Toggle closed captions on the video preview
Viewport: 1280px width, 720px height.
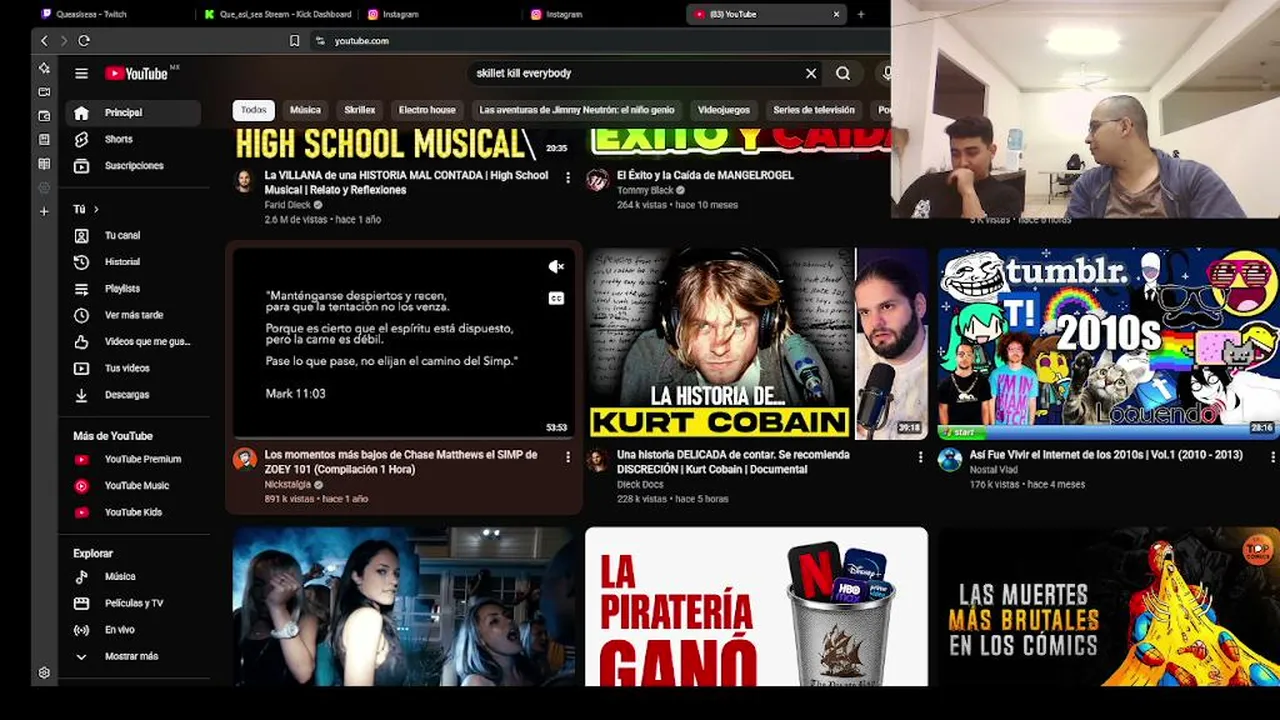(556, 298)
